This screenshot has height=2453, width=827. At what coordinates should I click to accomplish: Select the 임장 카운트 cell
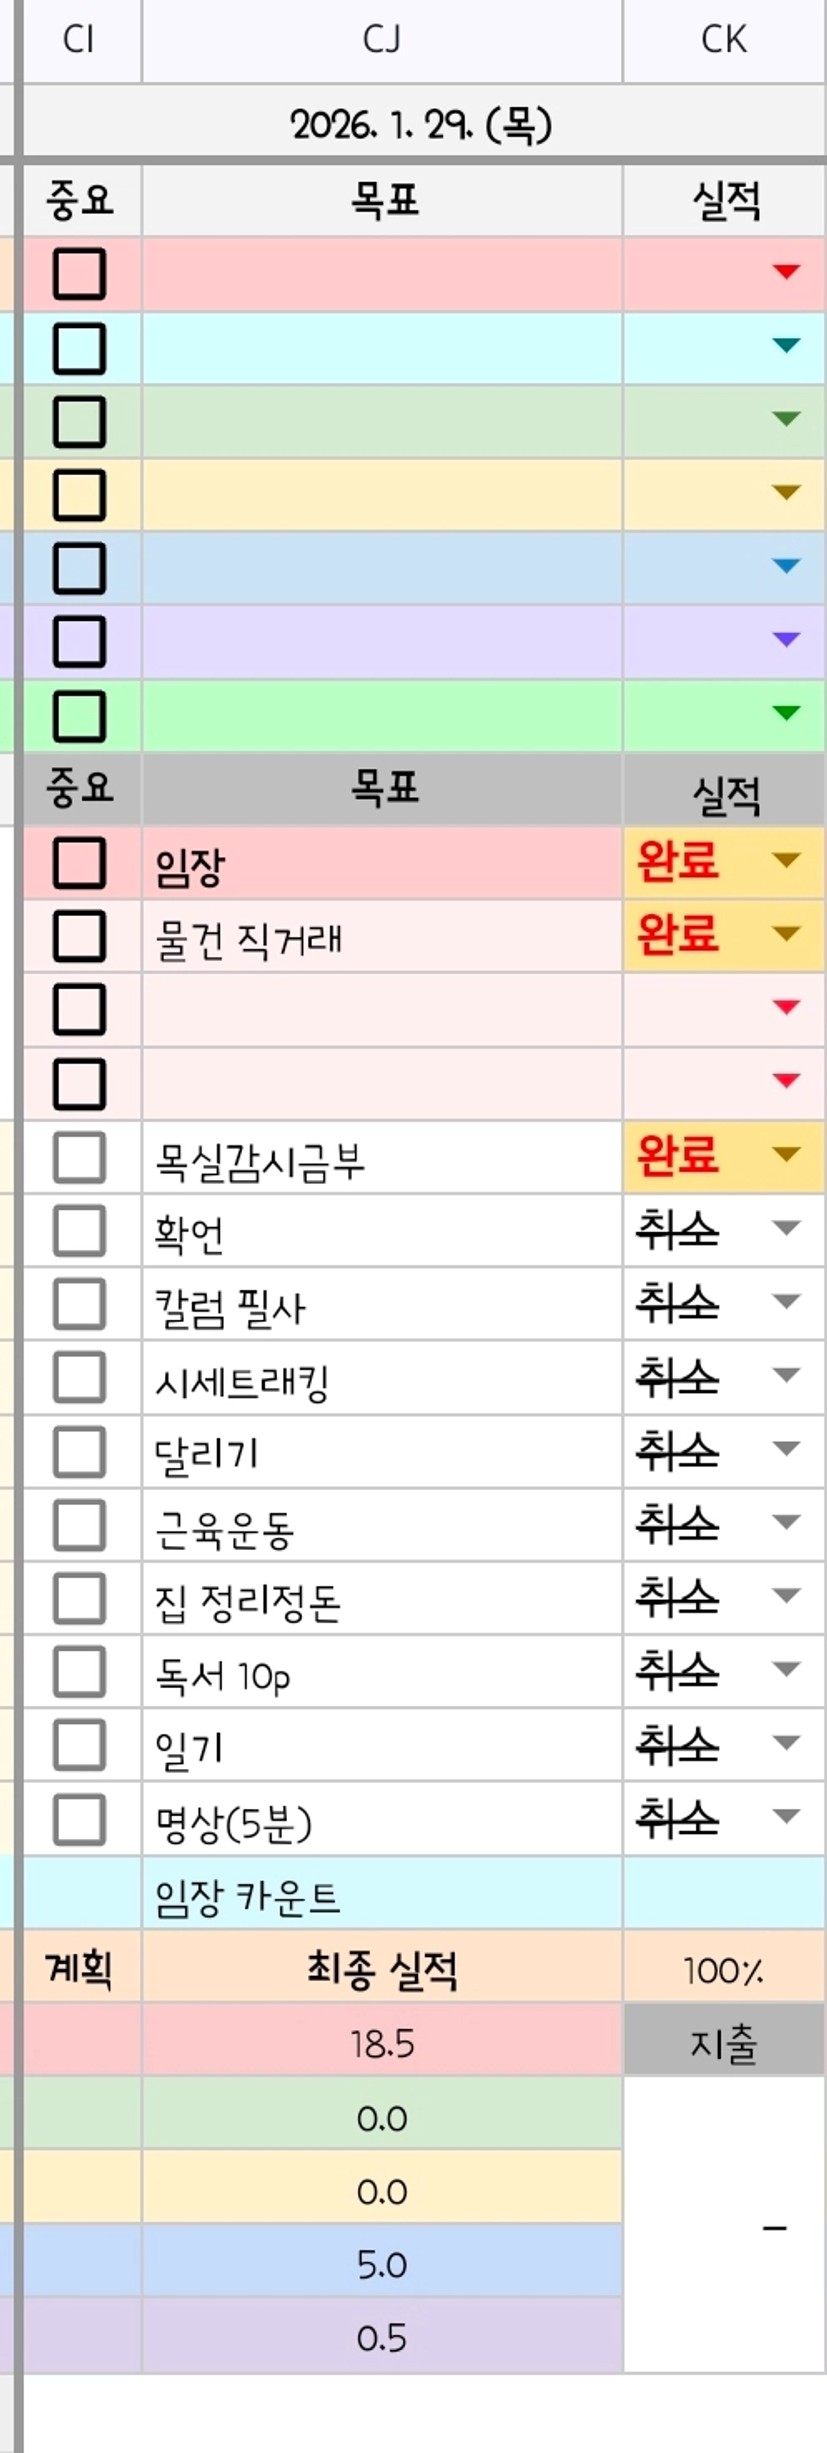point(382,1896)
